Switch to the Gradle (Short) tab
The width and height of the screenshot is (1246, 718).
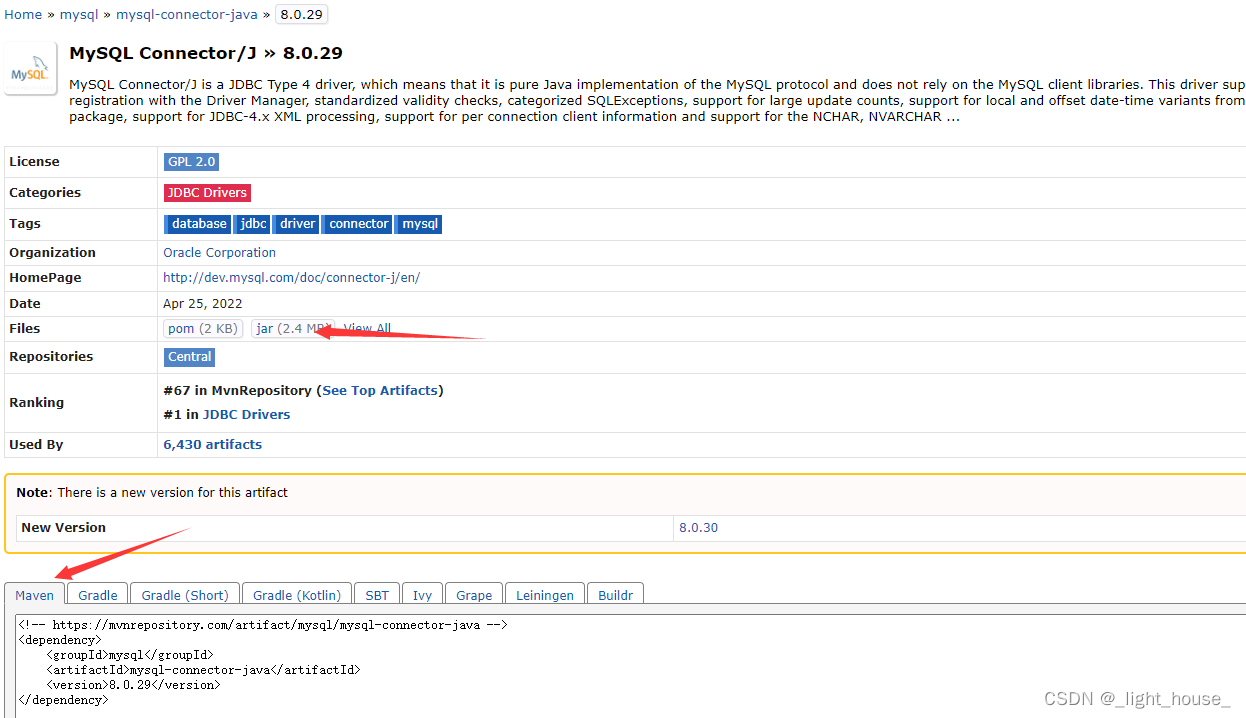pyautogui.click(x=185, y=594)
